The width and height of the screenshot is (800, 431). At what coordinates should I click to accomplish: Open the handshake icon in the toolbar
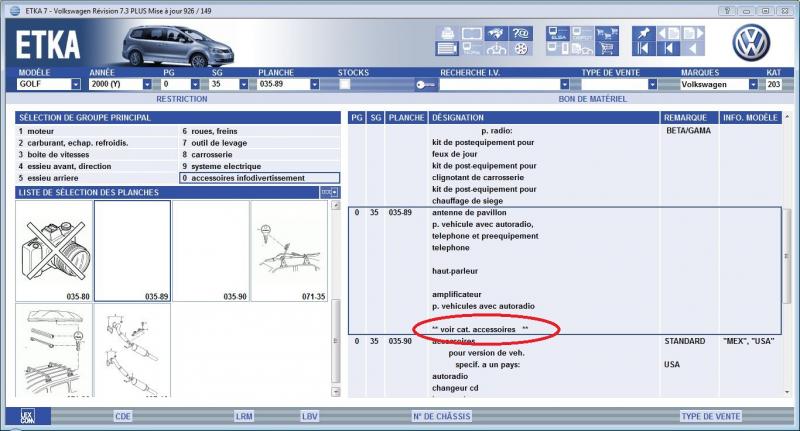coord(496,34)
